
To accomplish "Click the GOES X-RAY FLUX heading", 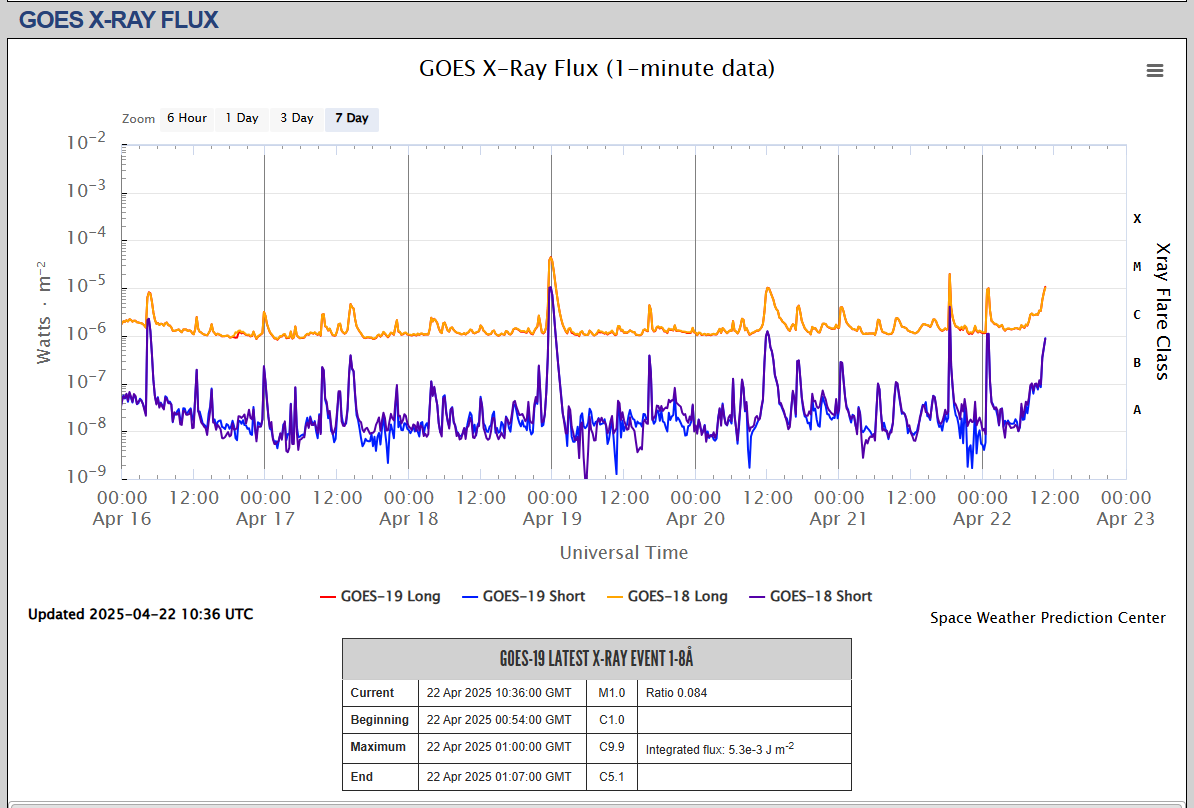I will (119, 20).
